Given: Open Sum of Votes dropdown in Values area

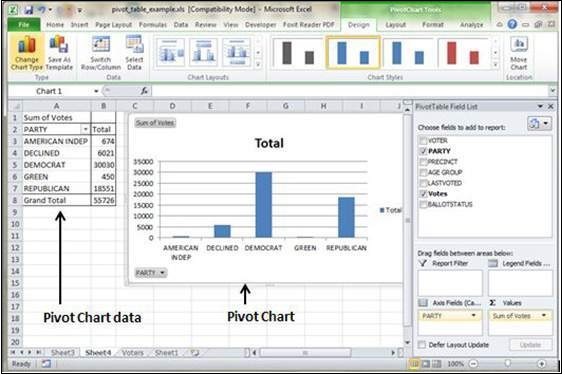Looking at the screenshot, I should pos(544,316).
